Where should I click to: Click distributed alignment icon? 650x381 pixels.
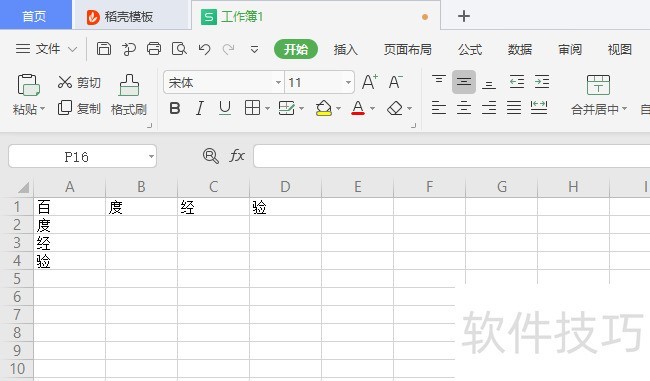tap(539, 108)
